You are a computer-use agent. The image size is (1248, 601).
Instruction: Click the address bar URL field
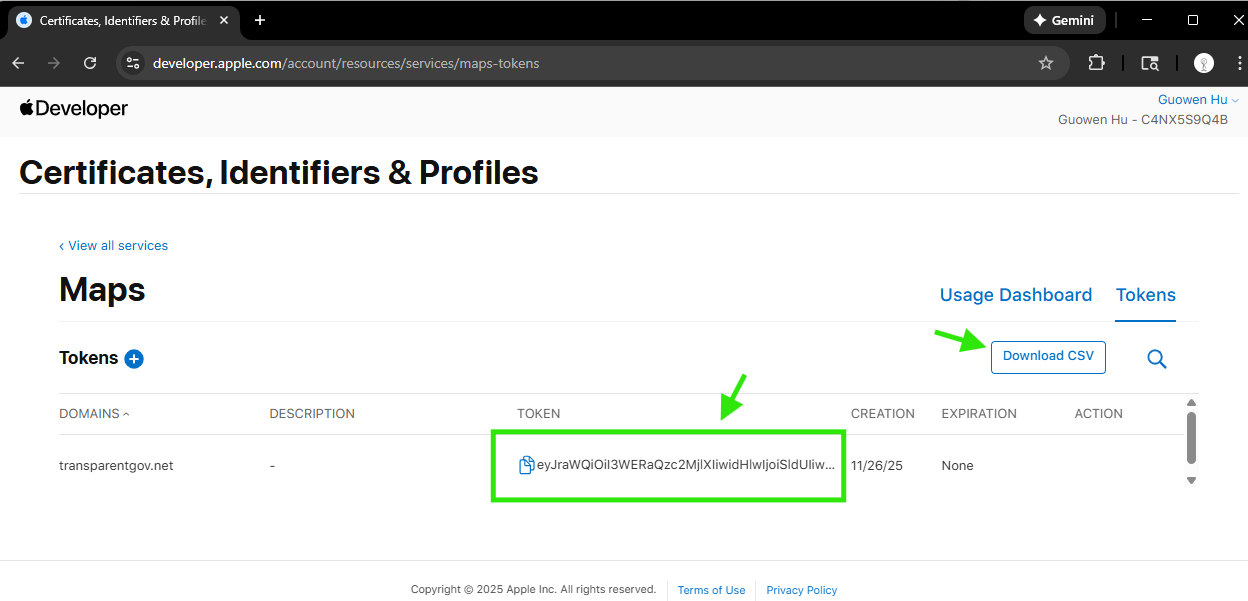click(580, 63)
